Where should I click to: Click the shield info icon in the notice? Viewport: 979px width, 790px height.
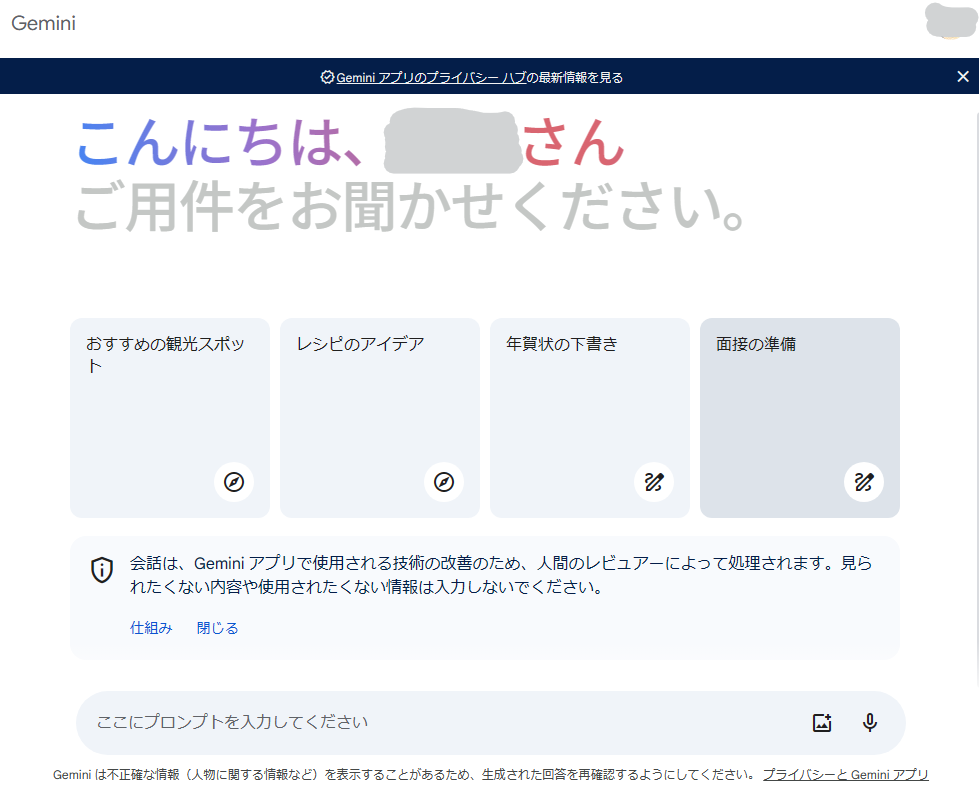102,570
